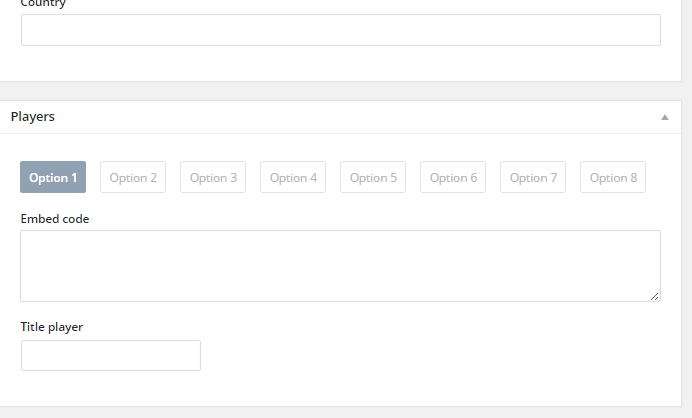Collapse the Players panel using the arrow
This screenshot has height=418, width=692.
tap(664, 117)
